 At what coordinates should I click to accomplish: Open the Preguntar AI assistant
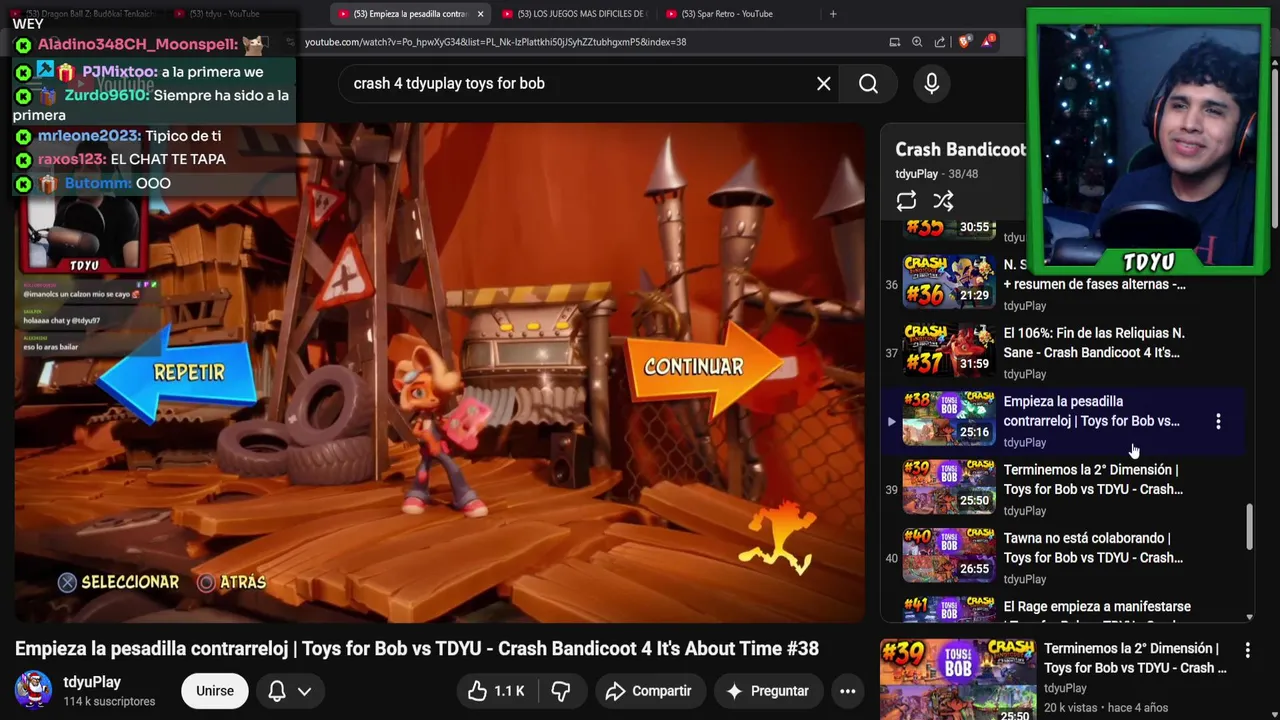(x=767, y=691)
